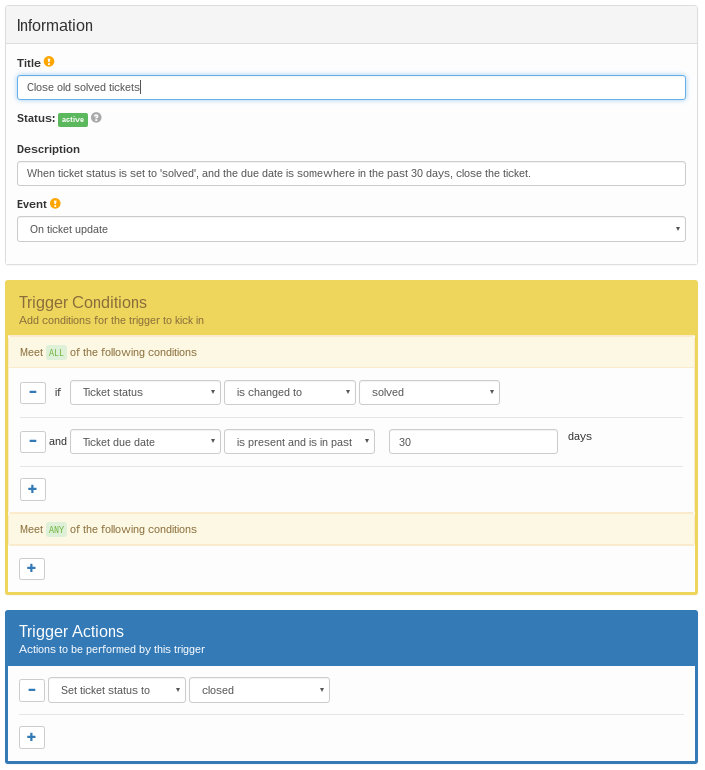Add a new ANY condition with plus
This screenshot has height=770, width=705.
pos(32,568)
